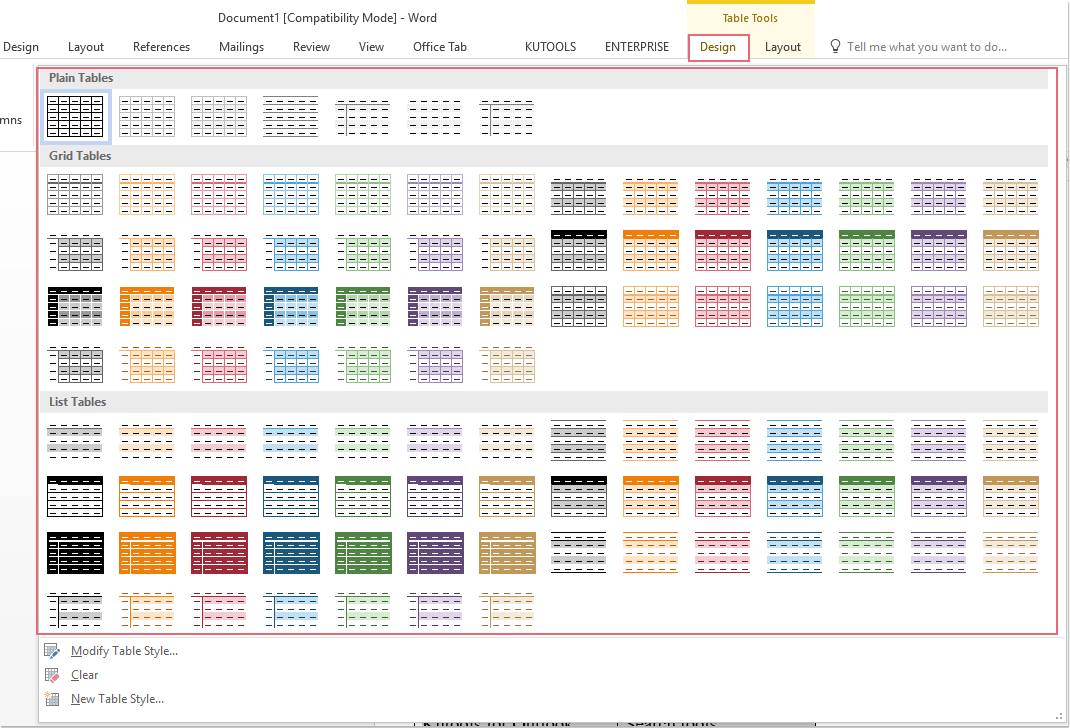The width and height of the screenshot is (1070, 728).
Task: Switch to the KUTOOLS tab
Action: tap(550, 47)
